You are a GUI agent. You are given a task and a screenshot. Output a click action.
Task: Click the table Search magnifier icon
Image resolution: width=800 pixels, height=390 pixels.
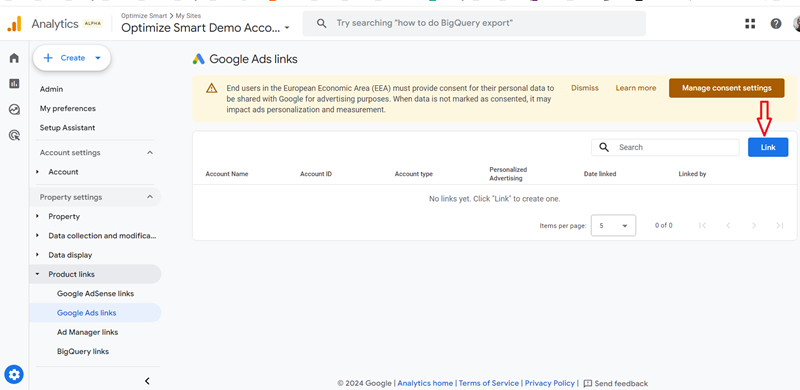pos(604,147)
